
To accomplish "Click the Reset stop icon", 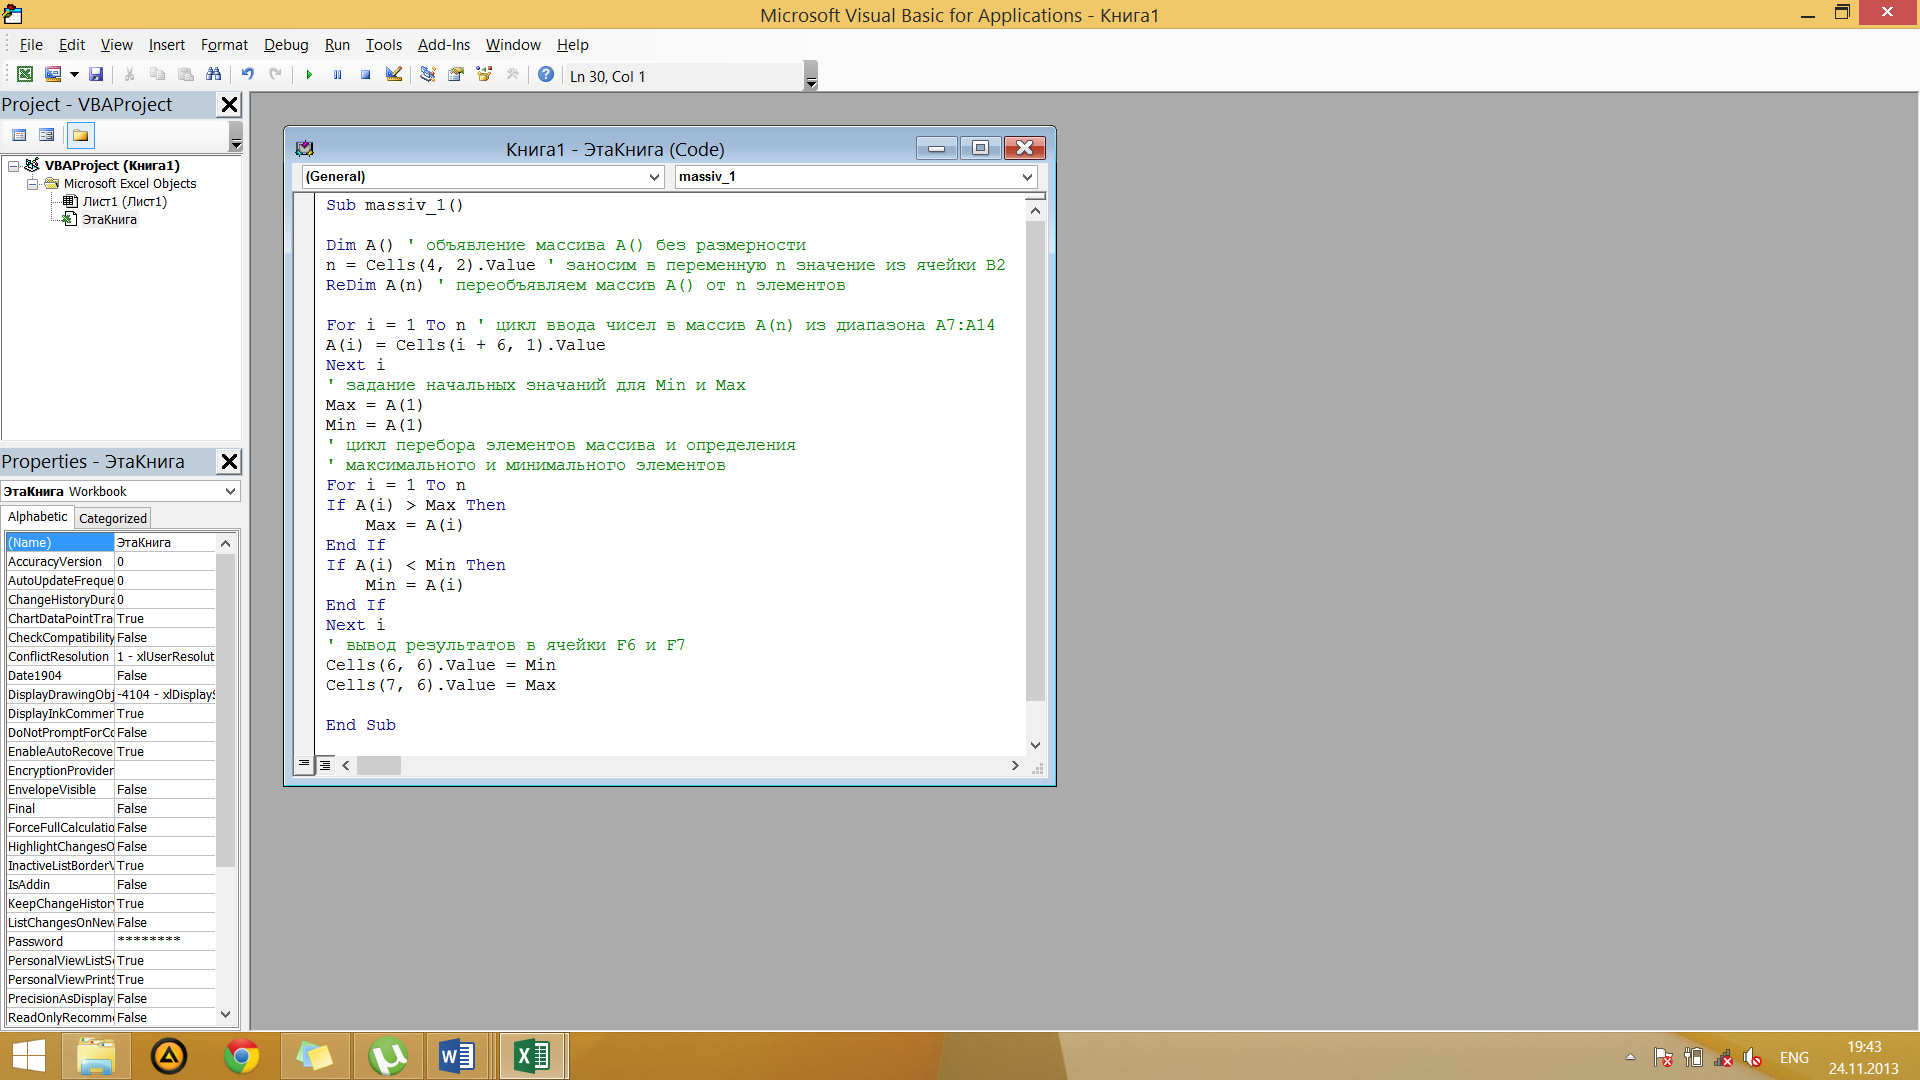I will [x=365, y=74].
